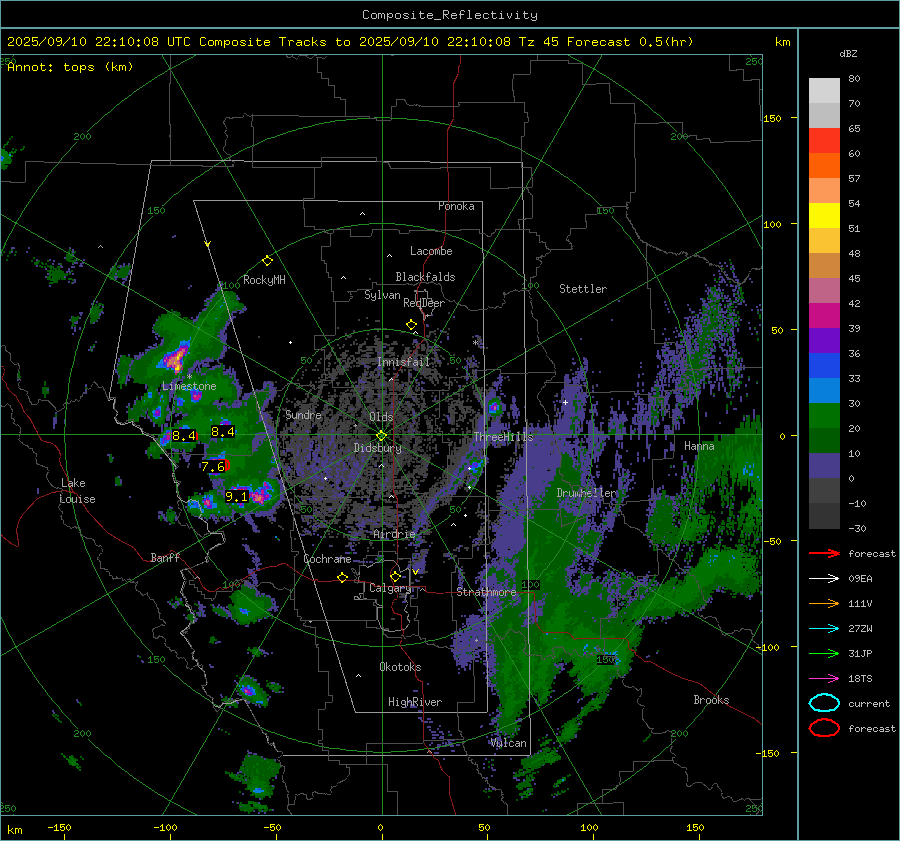Screen dimensions: 900x841
Task: Click the green 31JP arrow legend icon
Action: click(824, 653)
